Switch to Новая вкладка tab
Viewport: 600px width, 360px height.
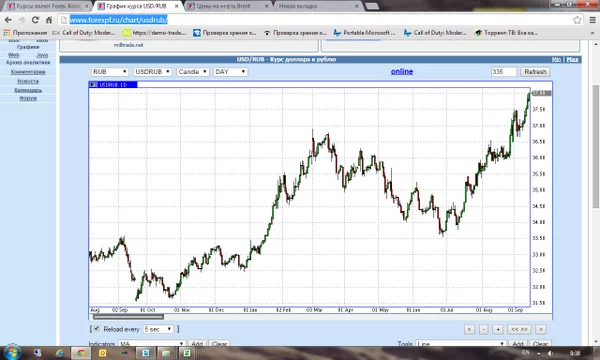[318, 6]
